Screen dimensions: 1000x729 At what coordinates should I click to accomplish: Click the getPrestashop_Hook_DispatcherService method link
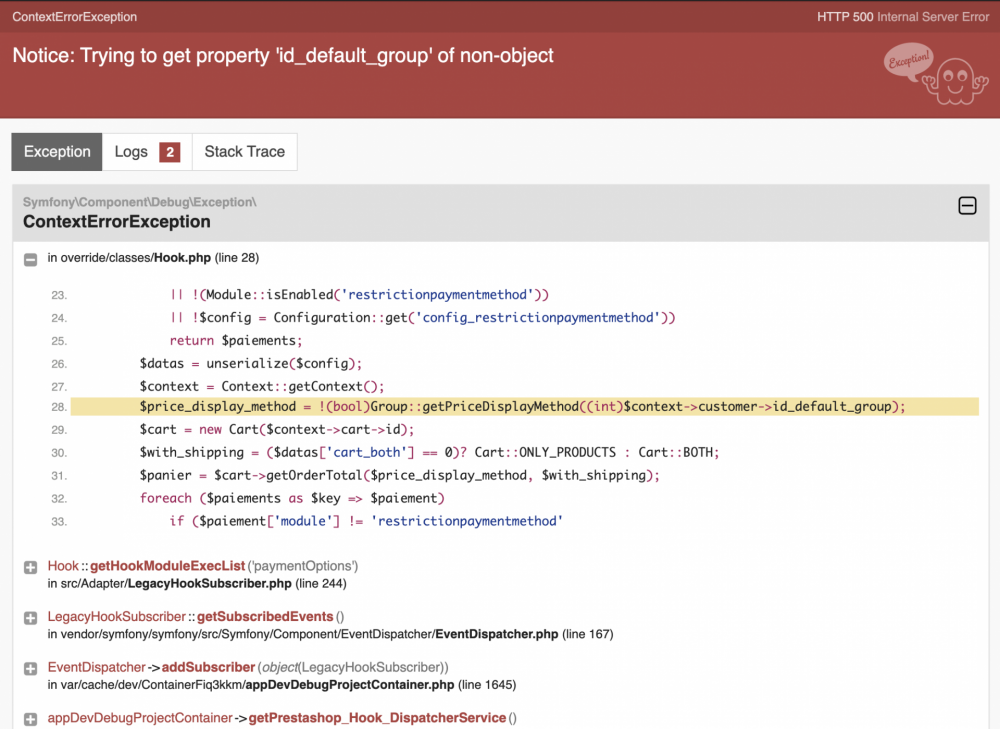pos(377,718)
